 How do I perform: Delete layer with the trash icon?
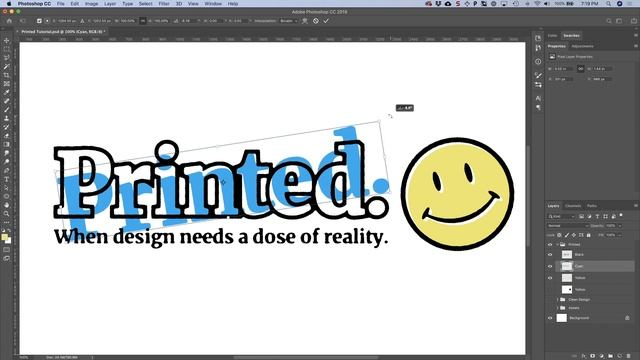(x=629, y=356)
